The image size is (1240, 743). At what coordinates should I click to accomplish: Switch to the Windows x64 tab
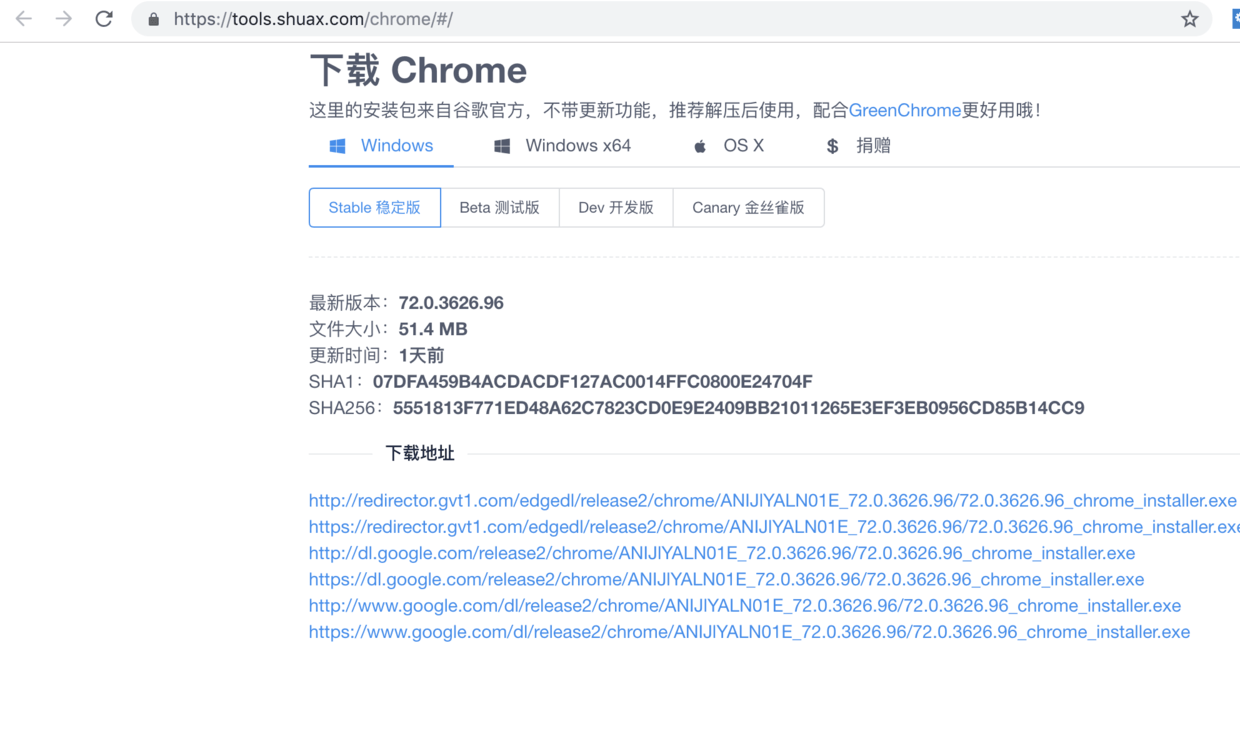point(562,146)
